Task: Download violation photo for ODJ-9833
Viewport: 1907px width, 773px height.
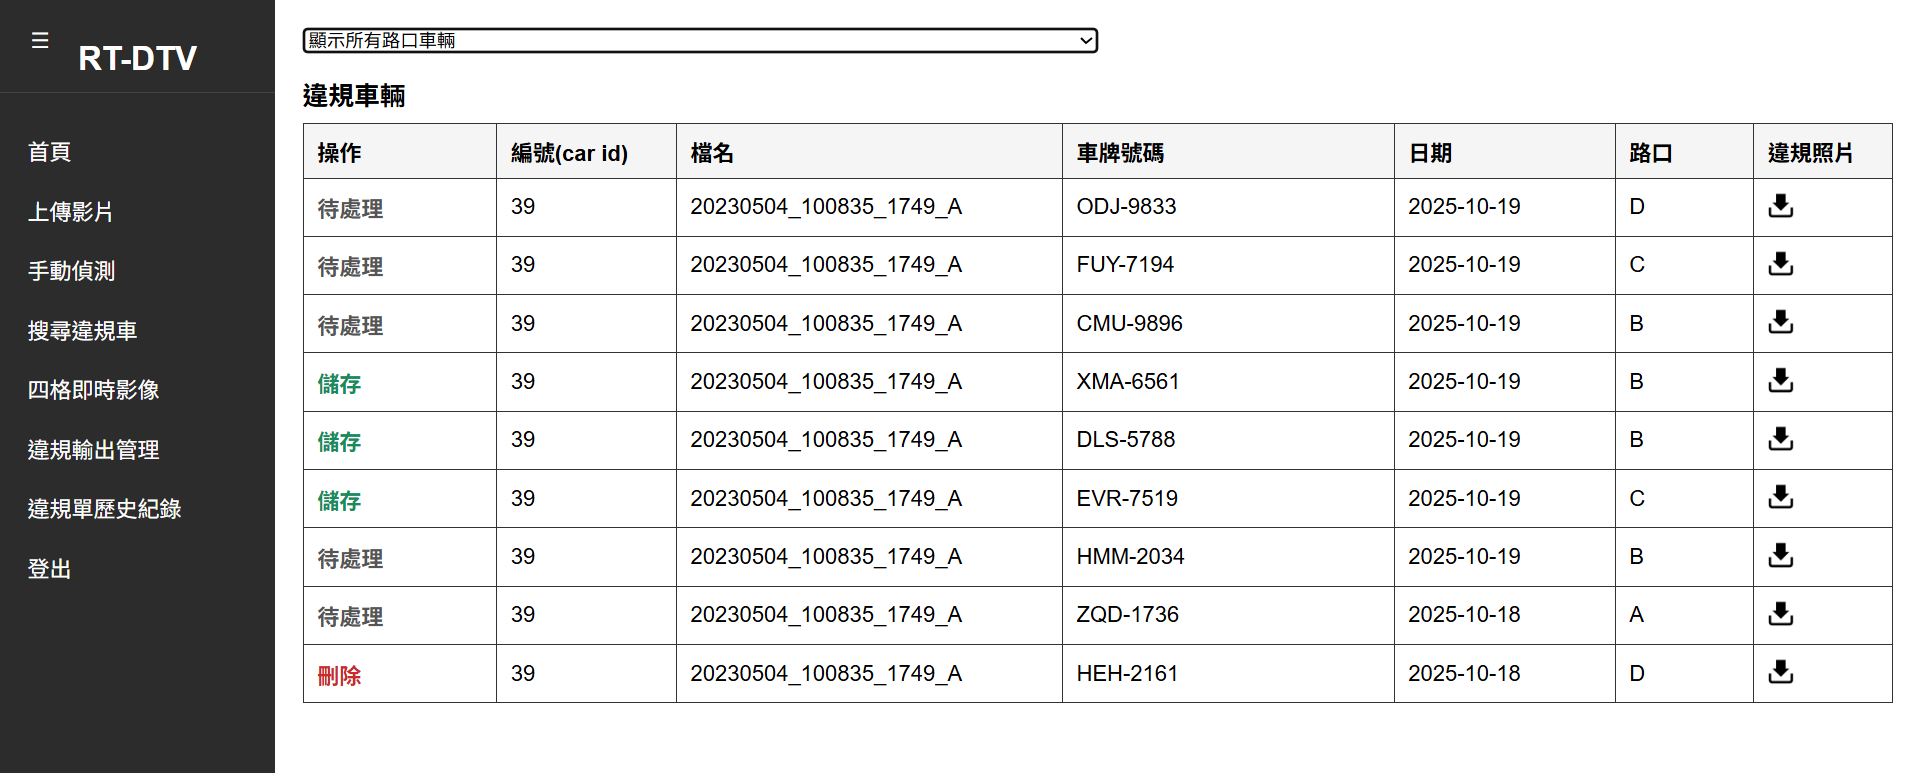Action: click(1780, 206)
